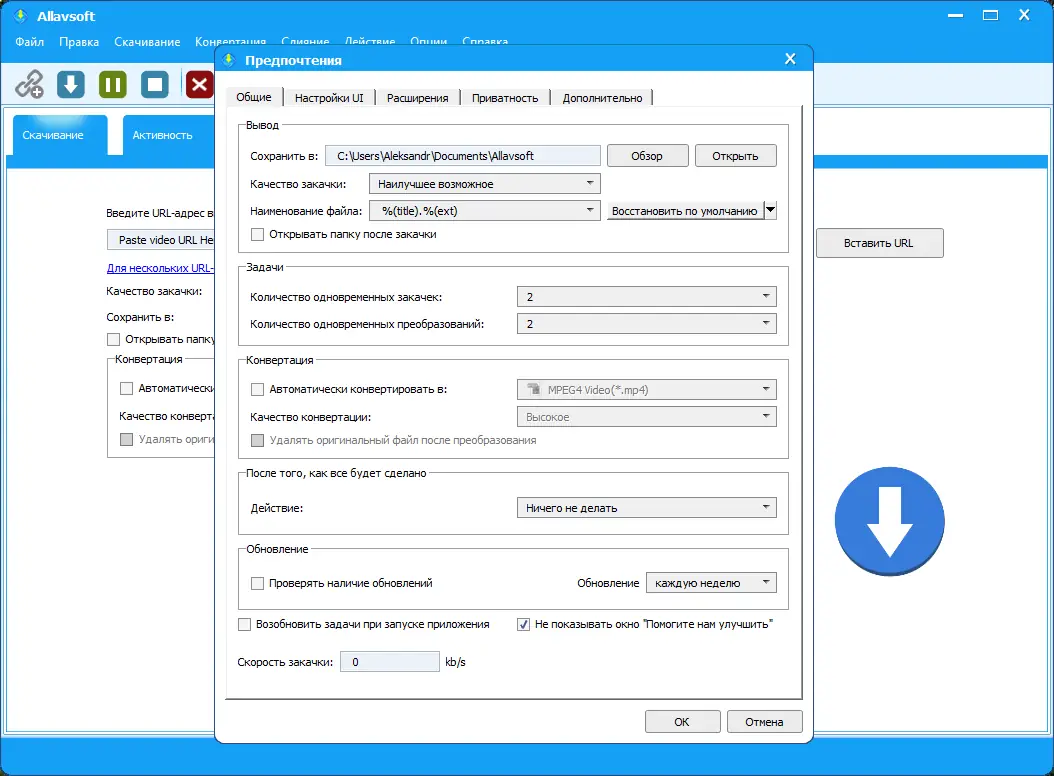The height and width of the screenshot is (776, 1054).
Task: Click the blue stop square toolbar icon
Action: point(155,85)
